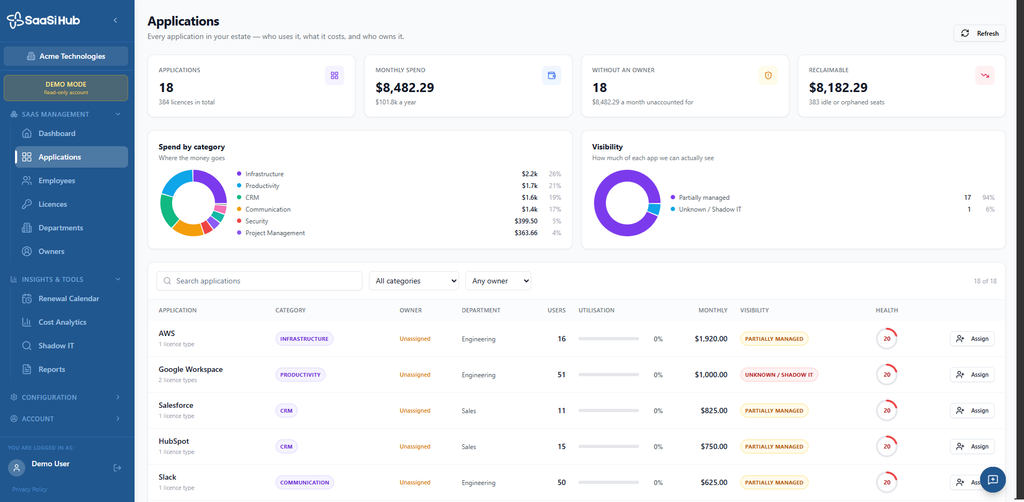
Task: Assign an owner to Google Workspace
Action: [972, 375]
